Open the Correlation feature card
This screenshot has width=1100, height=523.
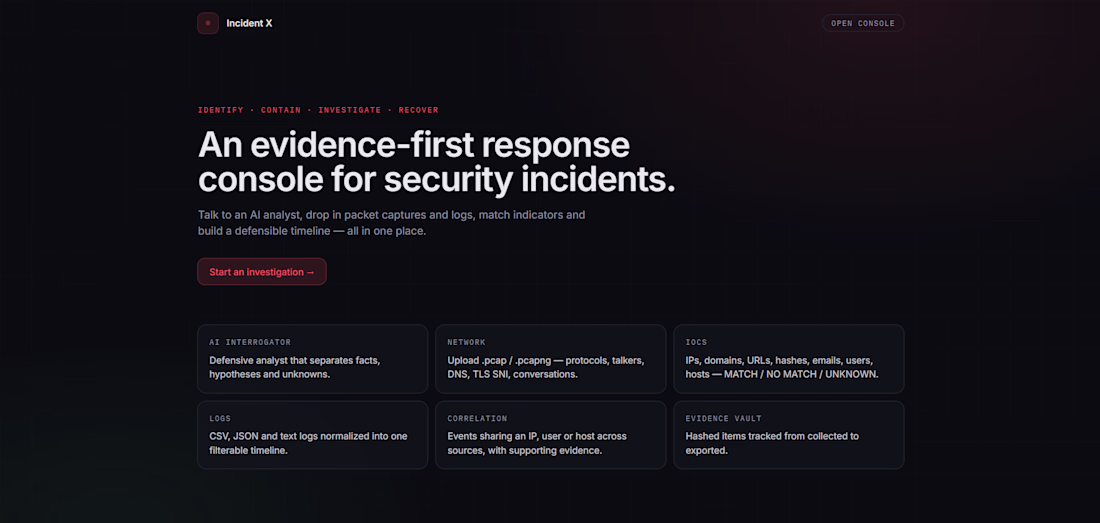(551, 435)
